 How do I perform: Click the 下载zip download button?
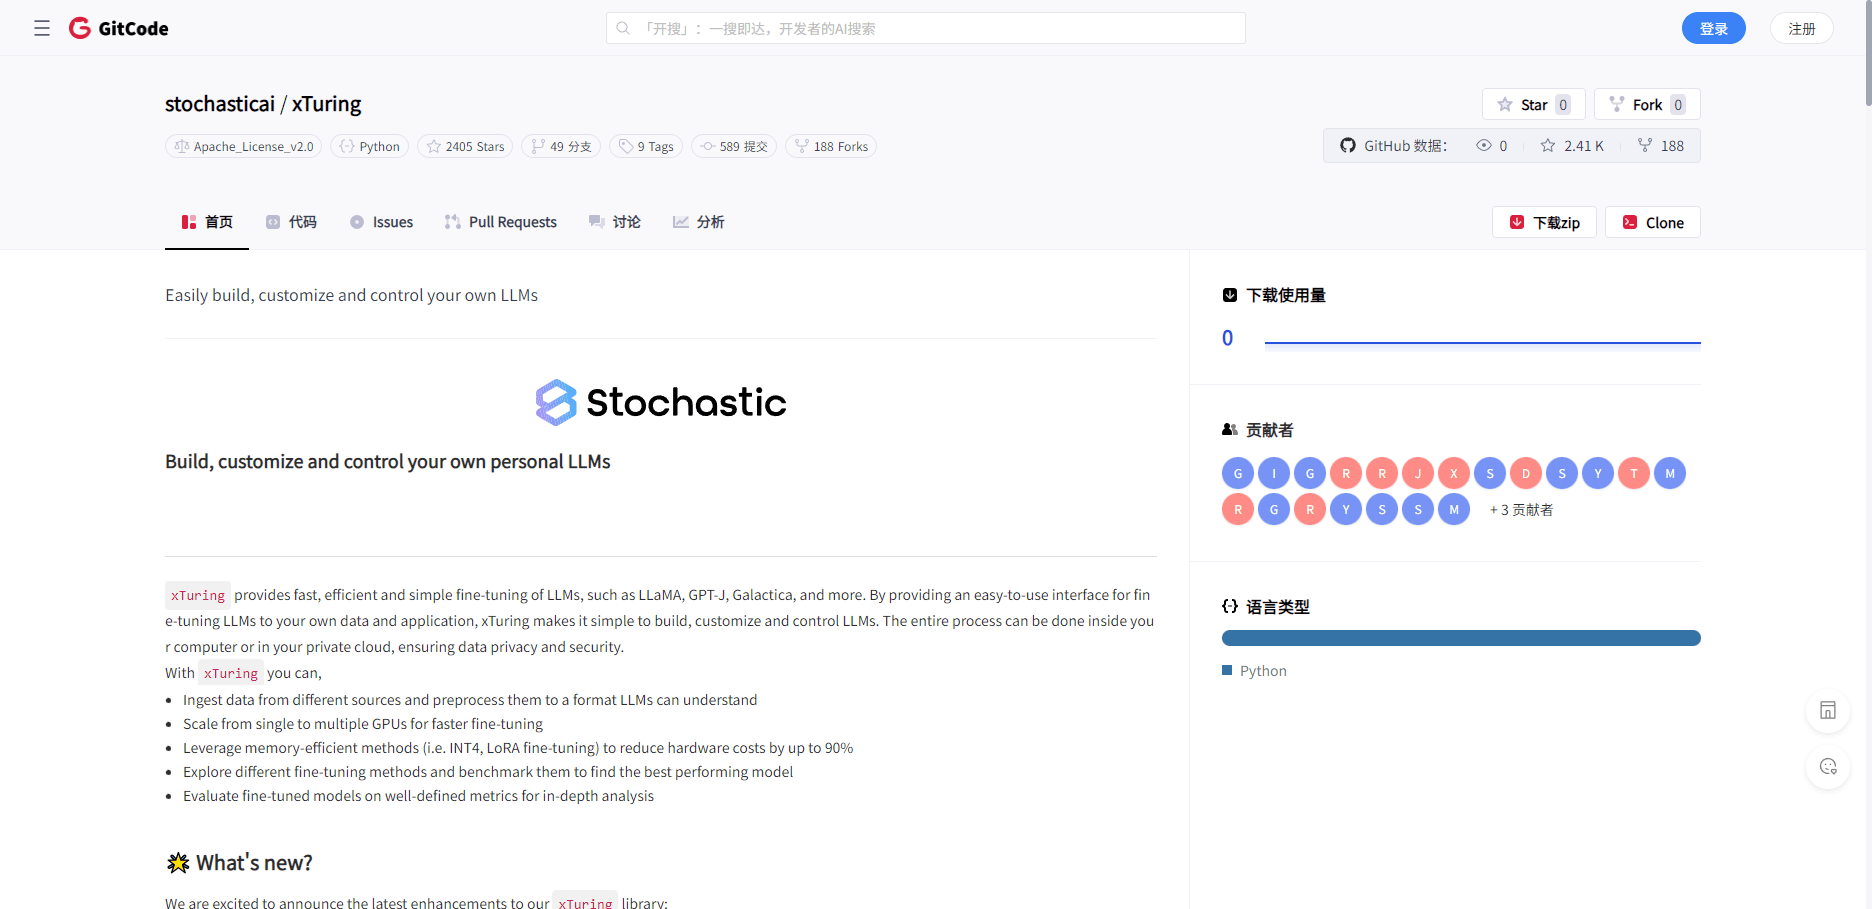[1544, 222]
